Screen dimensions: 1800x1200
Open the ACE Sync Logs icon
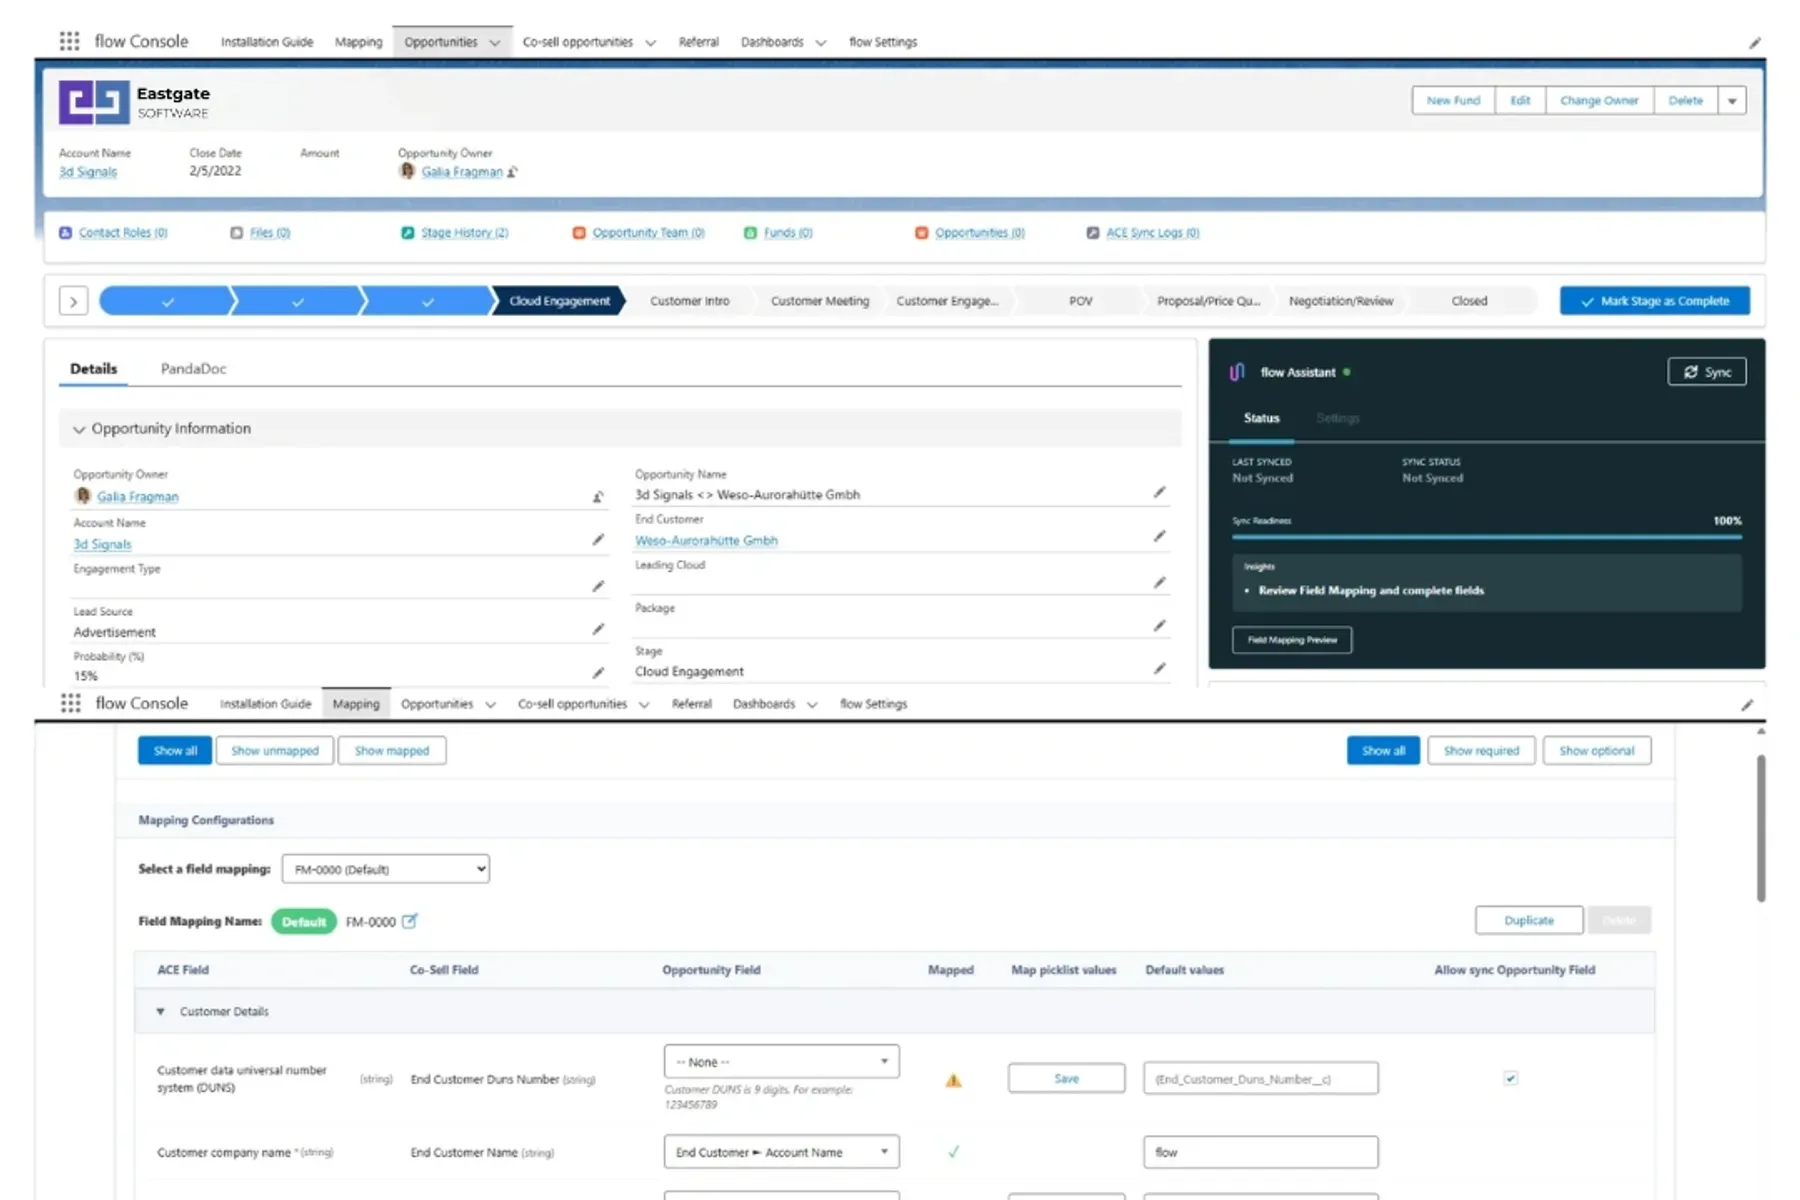pos(1092,232)
